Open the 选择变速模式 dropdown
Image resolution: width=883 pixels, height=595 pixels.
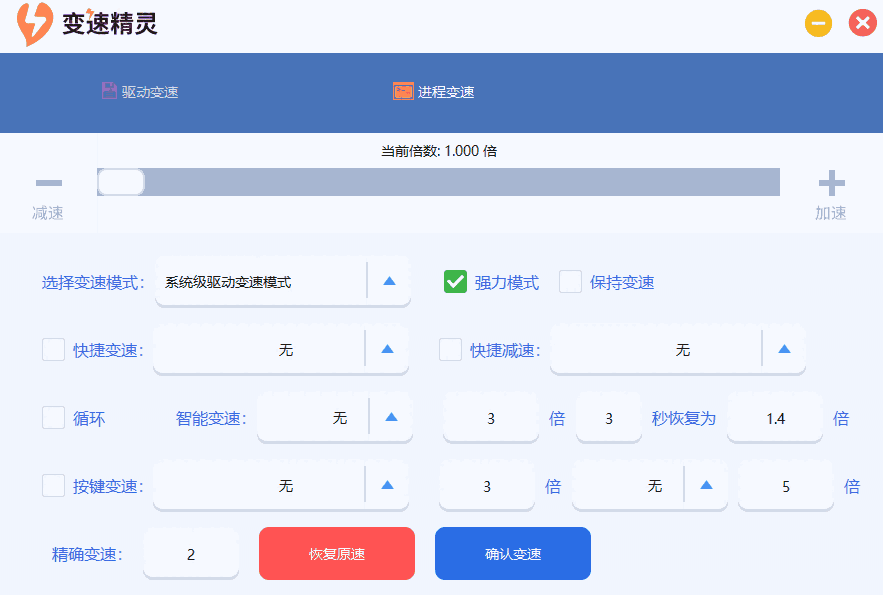390,281
